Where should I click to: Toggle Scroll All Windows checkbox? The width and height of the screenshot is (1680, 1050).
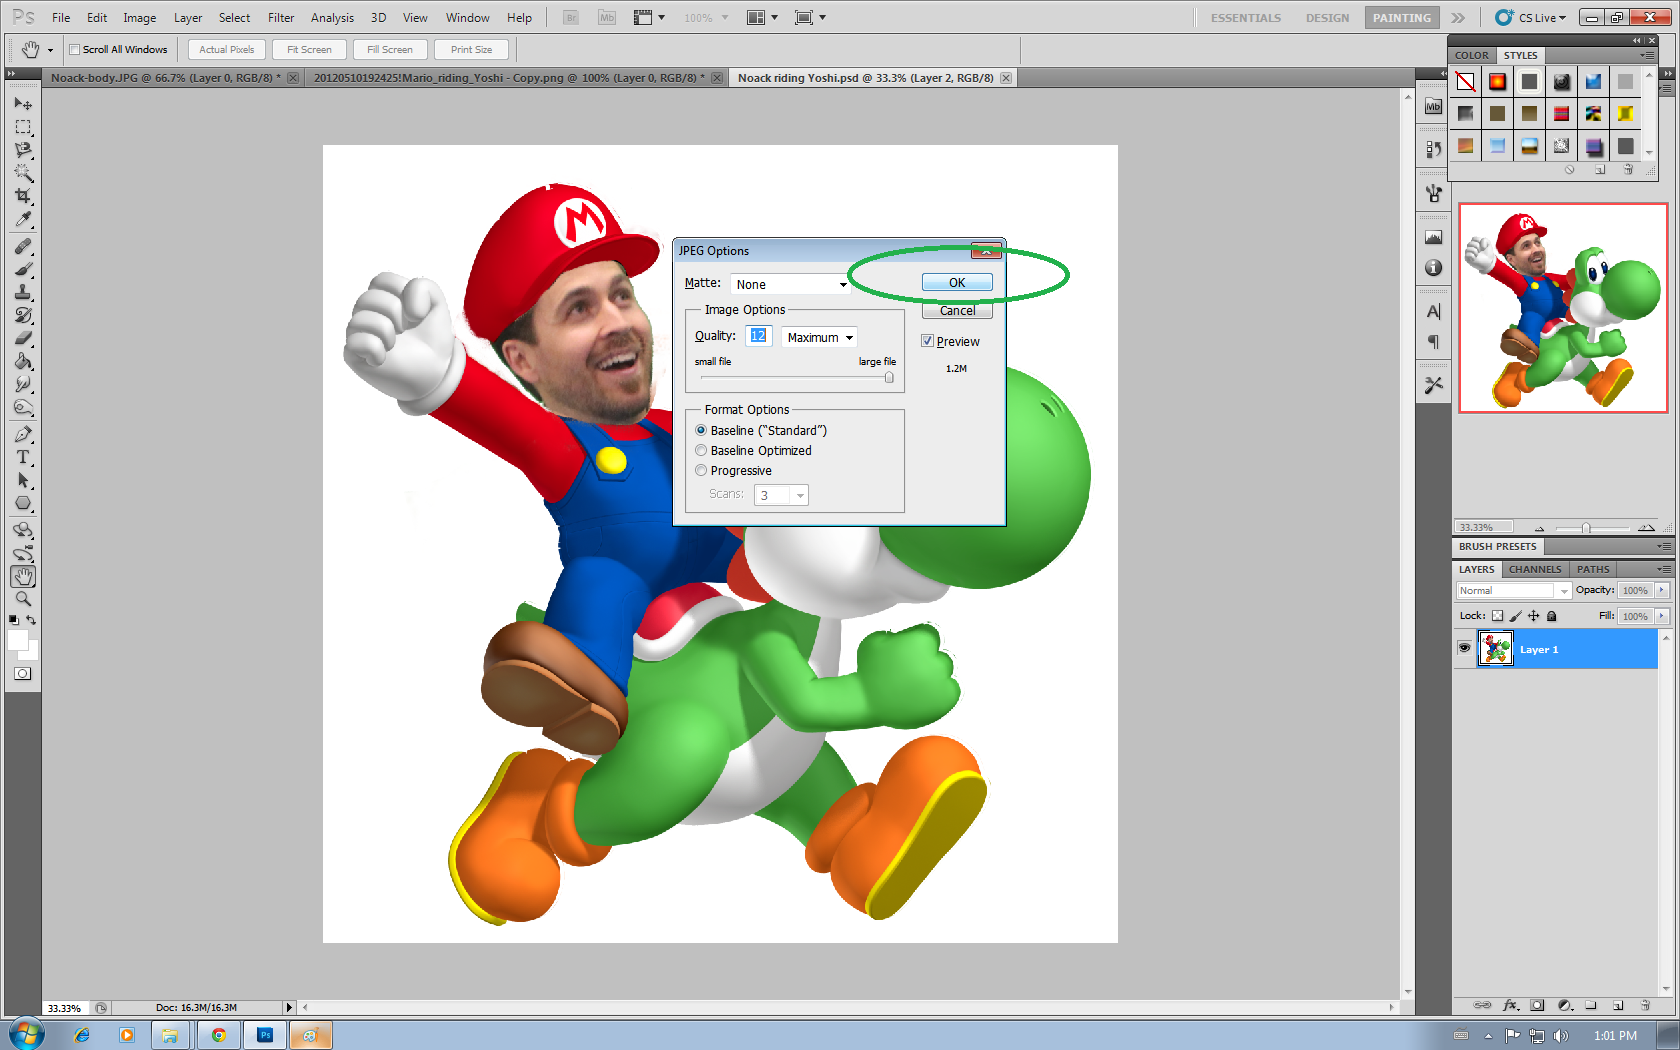click(x=74, y=49)
